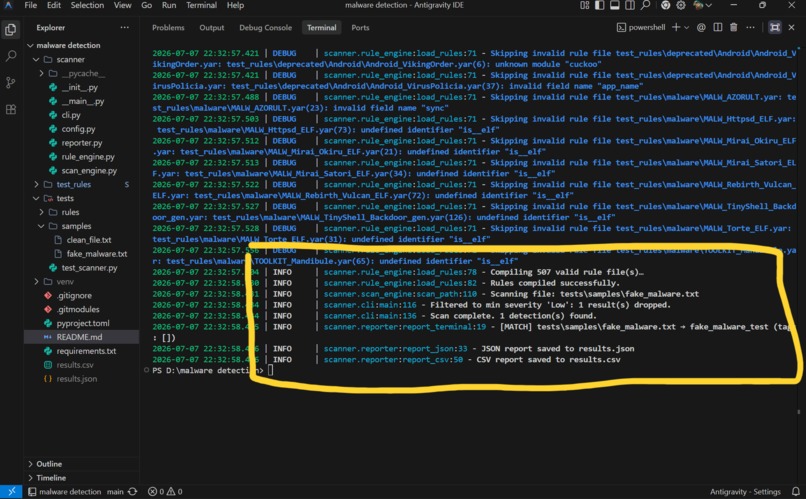The width and height of the screenshot is (806, 499).
Task: Select README.md in explorer
Action: point(81,337)
